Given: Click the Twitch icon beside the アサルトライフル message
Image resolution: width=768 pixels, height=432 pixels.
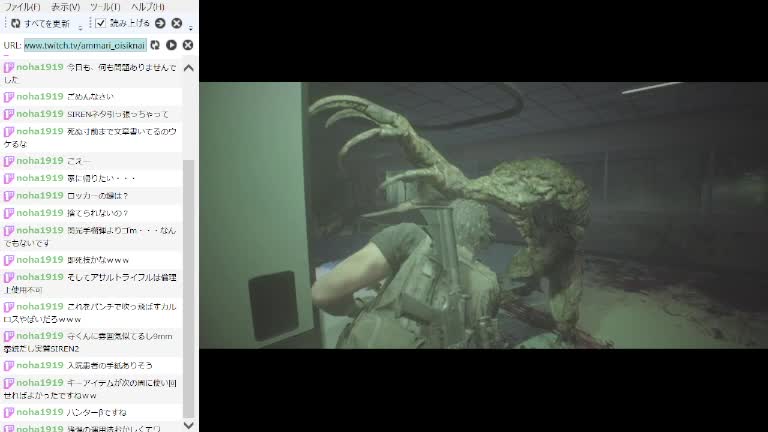Looking at the screenshot, I should point(9,277).
